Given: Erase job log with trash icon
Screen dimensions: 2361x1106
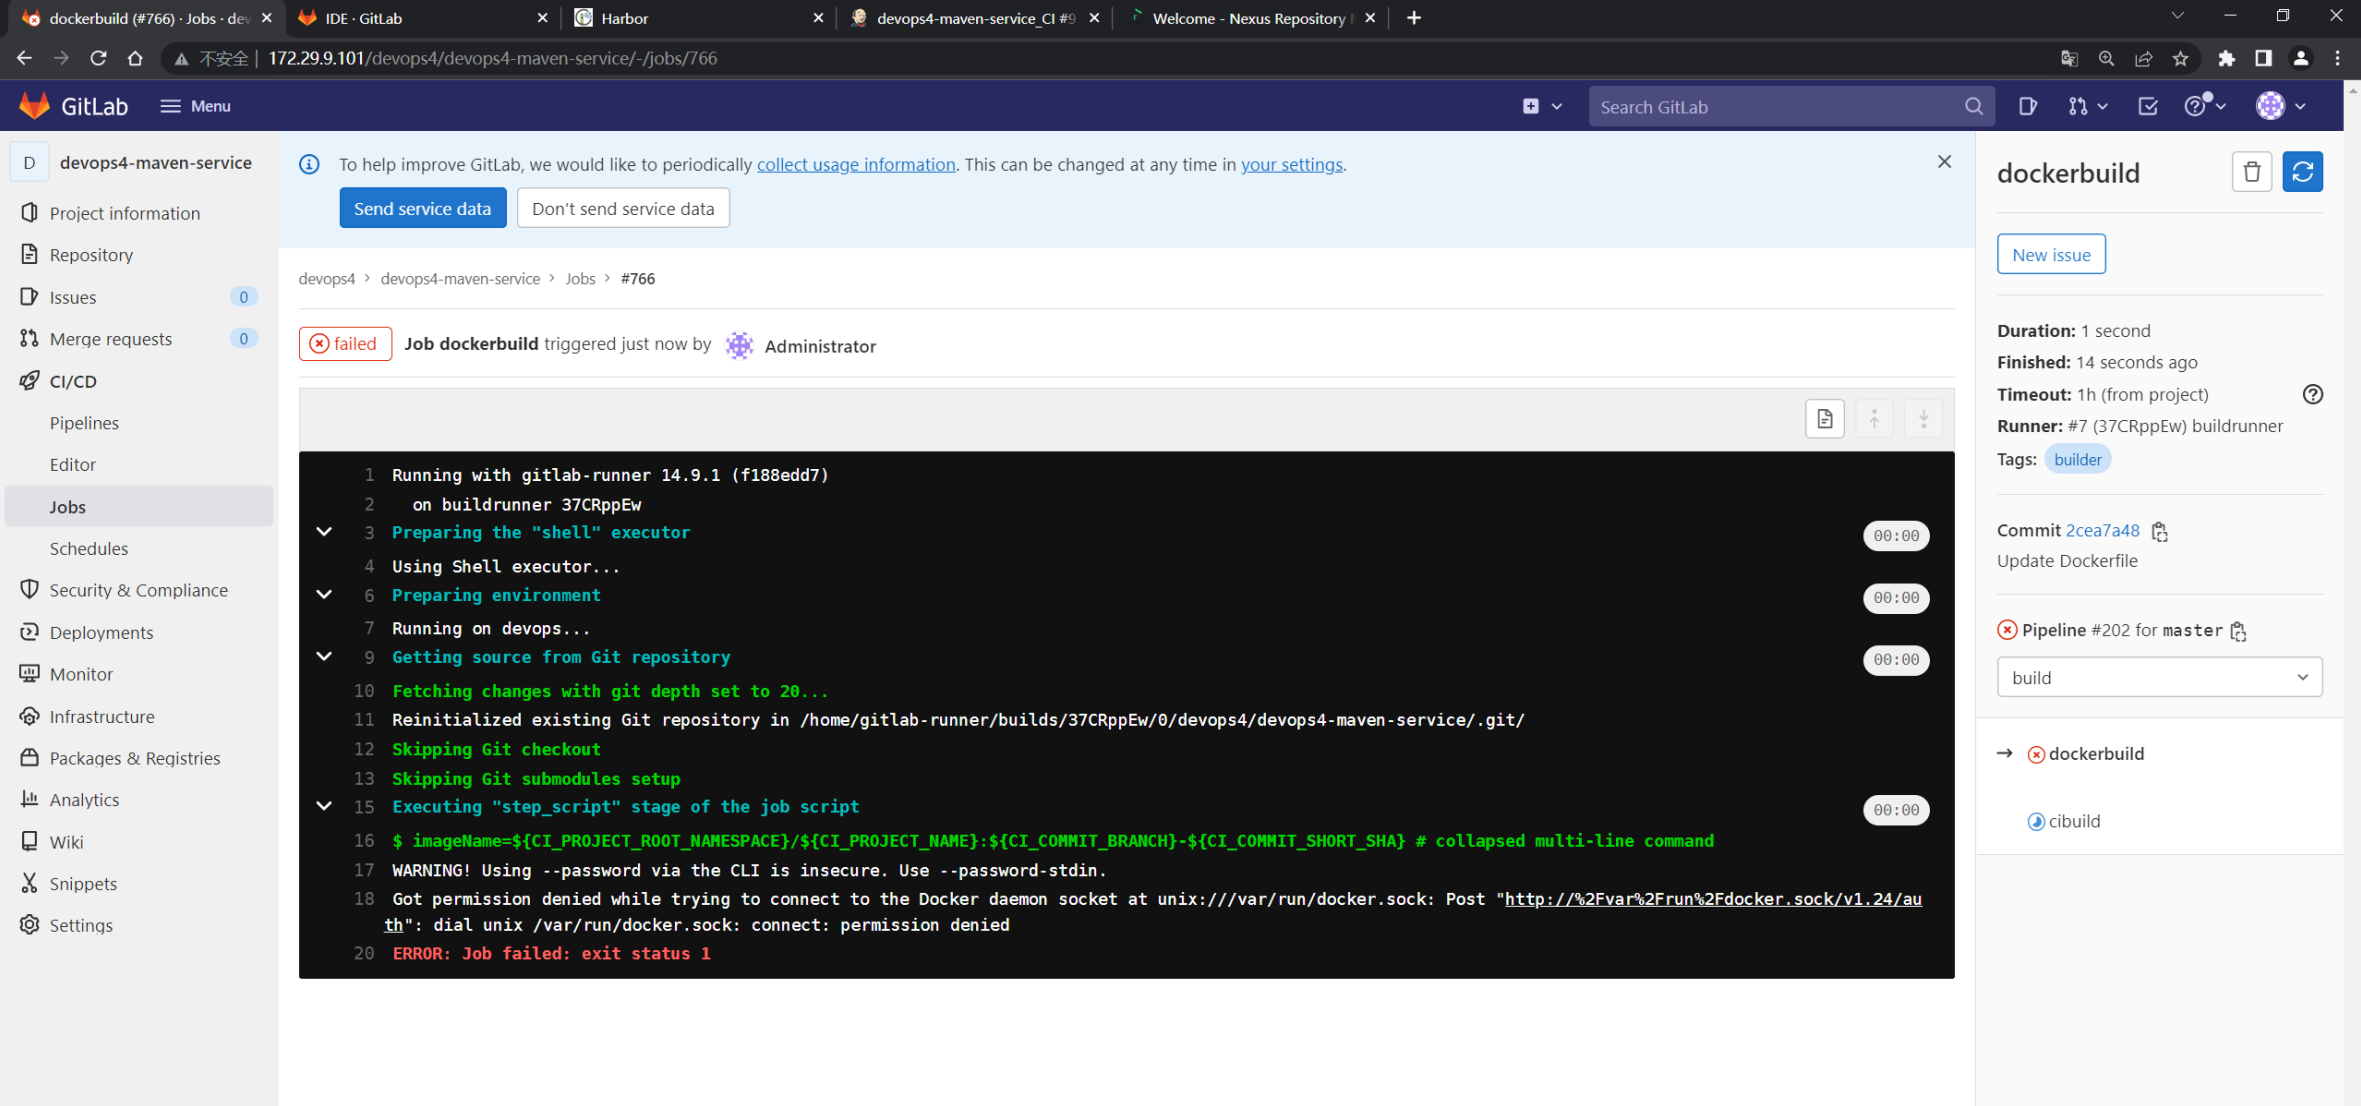Looking at the screenshot, I should [x=2251, y=172].
